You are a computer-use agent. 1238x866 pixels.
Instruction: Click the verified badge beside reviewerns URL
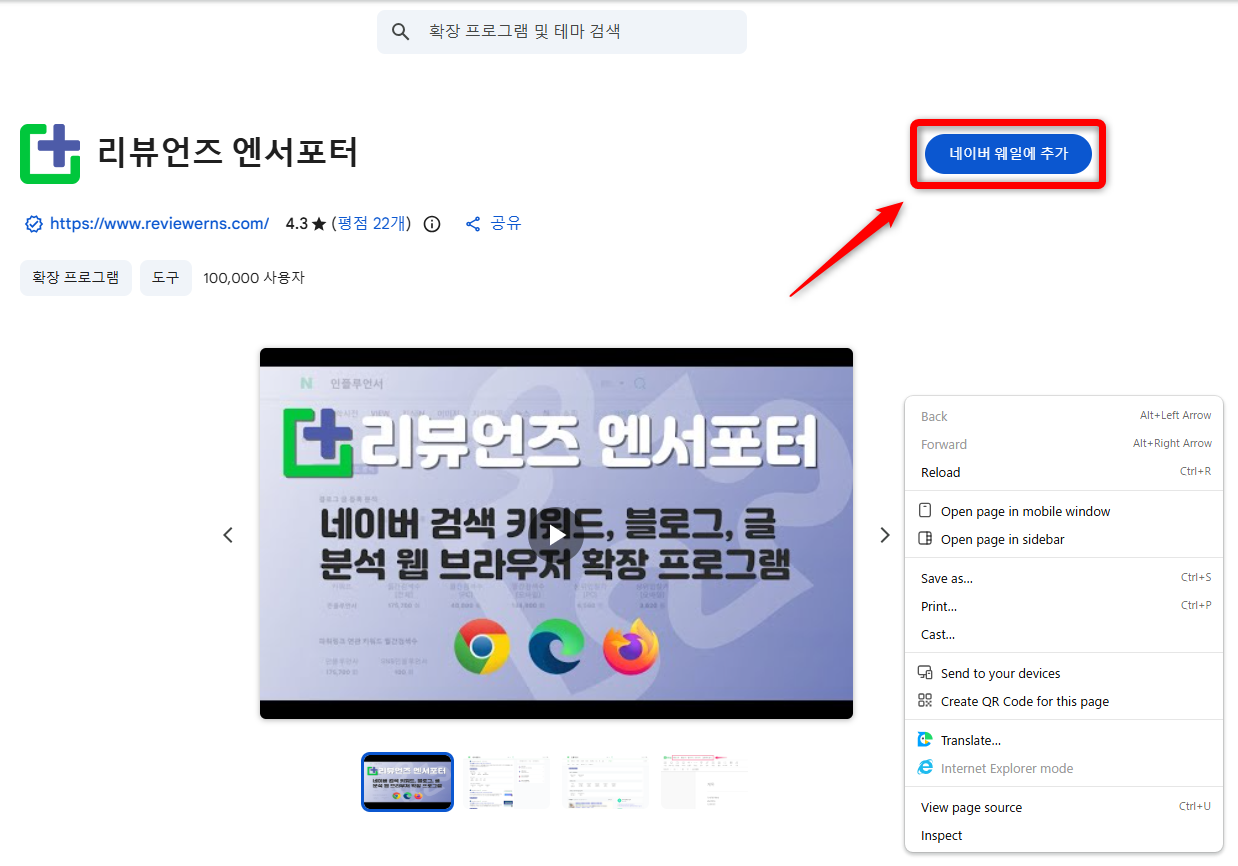point(33,224)
